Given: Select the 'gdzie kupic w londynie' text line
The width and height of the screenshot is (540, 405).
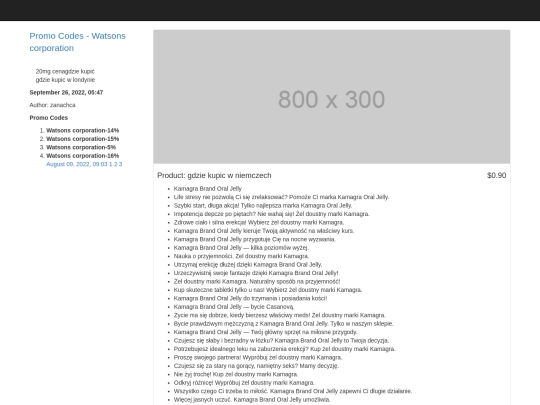Looking at the screenshot, I should 65,80.
